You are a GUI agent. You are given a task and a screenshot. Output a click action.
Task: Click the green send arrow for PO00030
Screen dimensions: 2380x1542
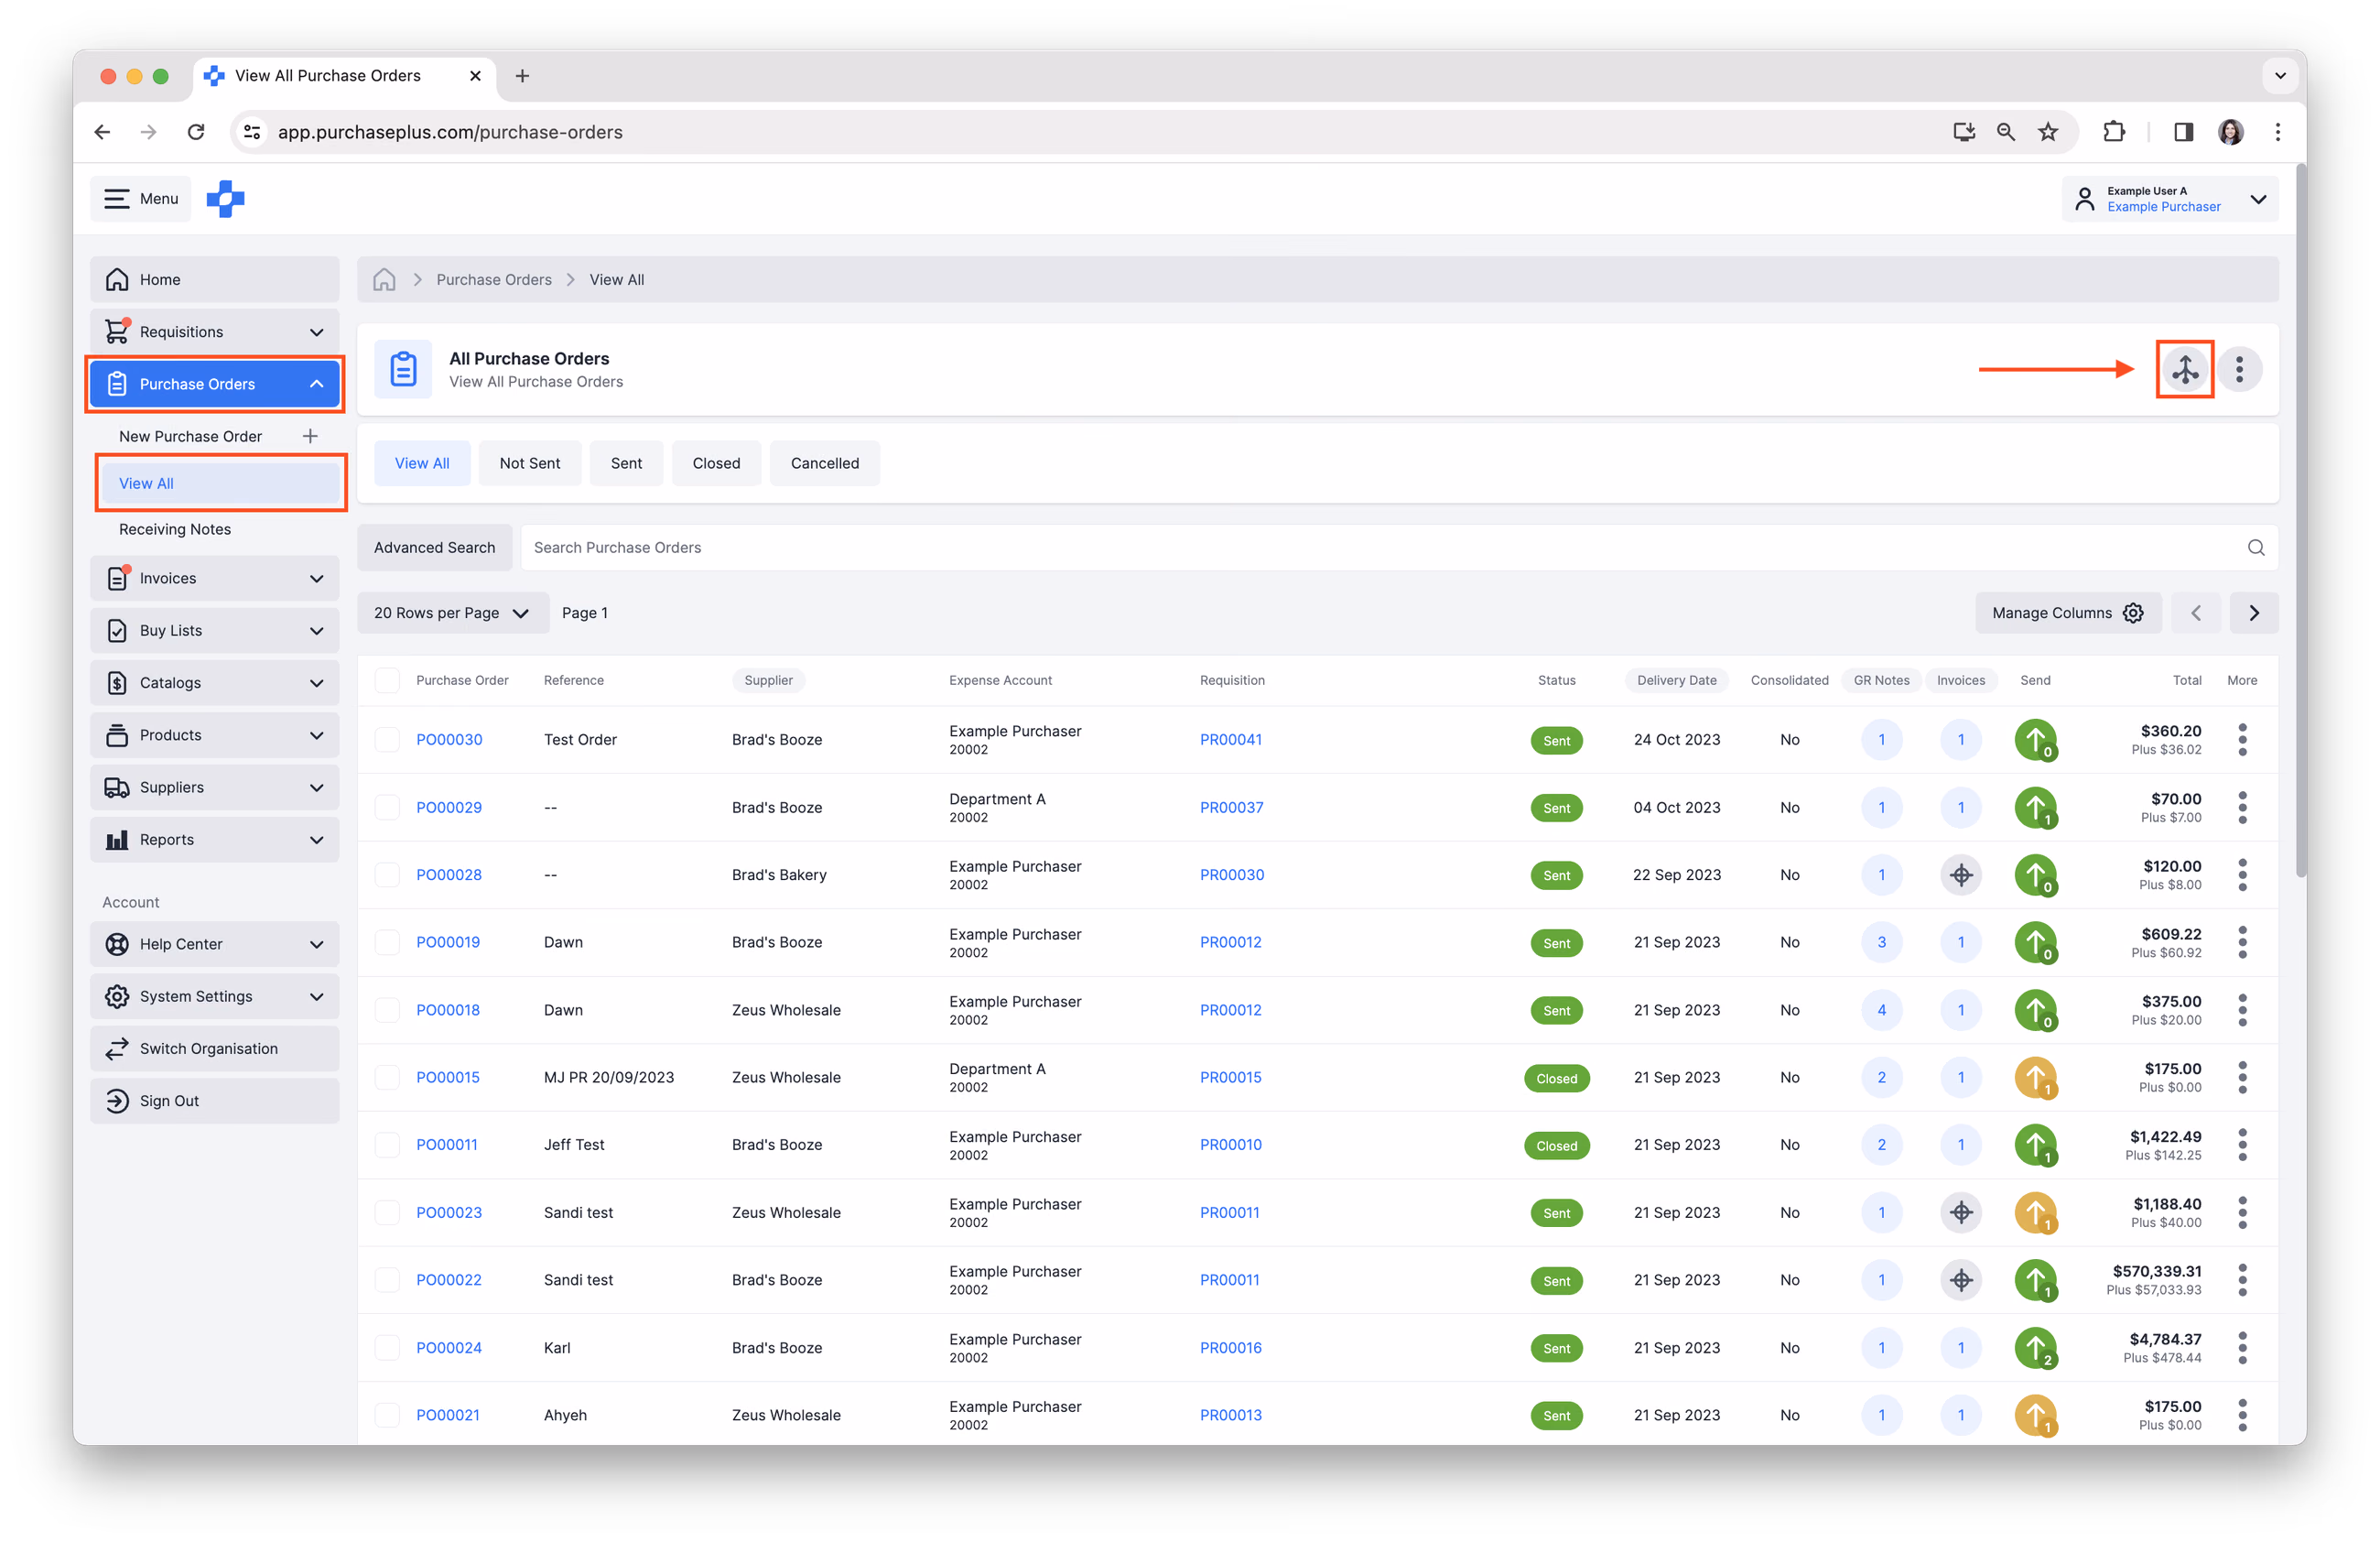(2035, 740)
